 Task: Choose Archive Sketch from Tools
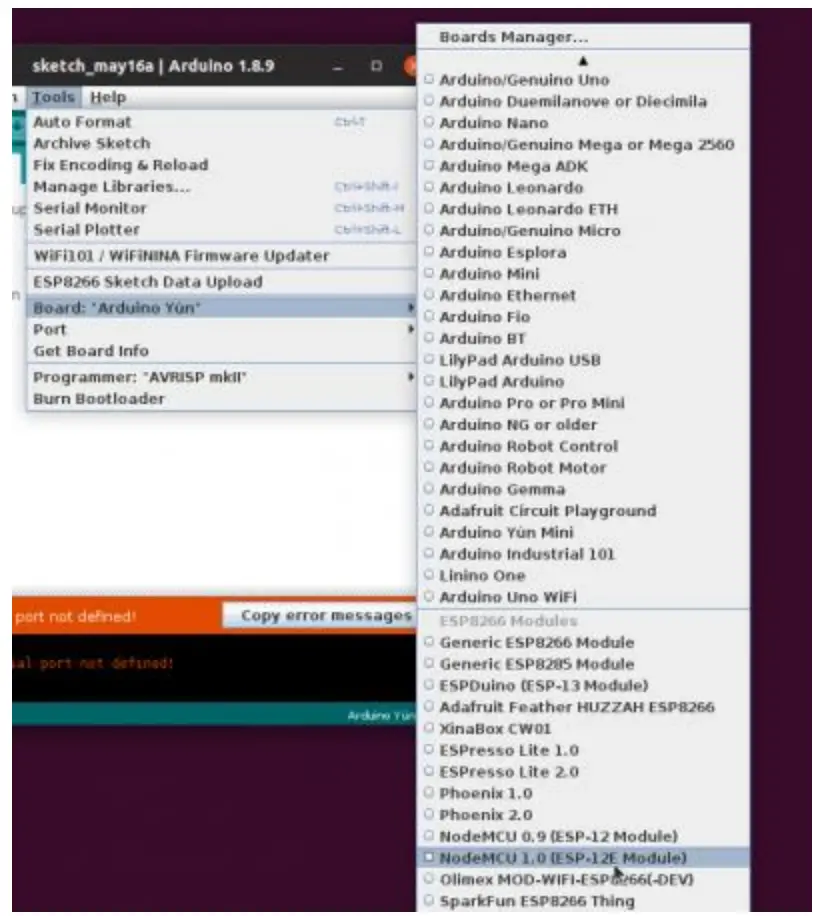point(221,144)
